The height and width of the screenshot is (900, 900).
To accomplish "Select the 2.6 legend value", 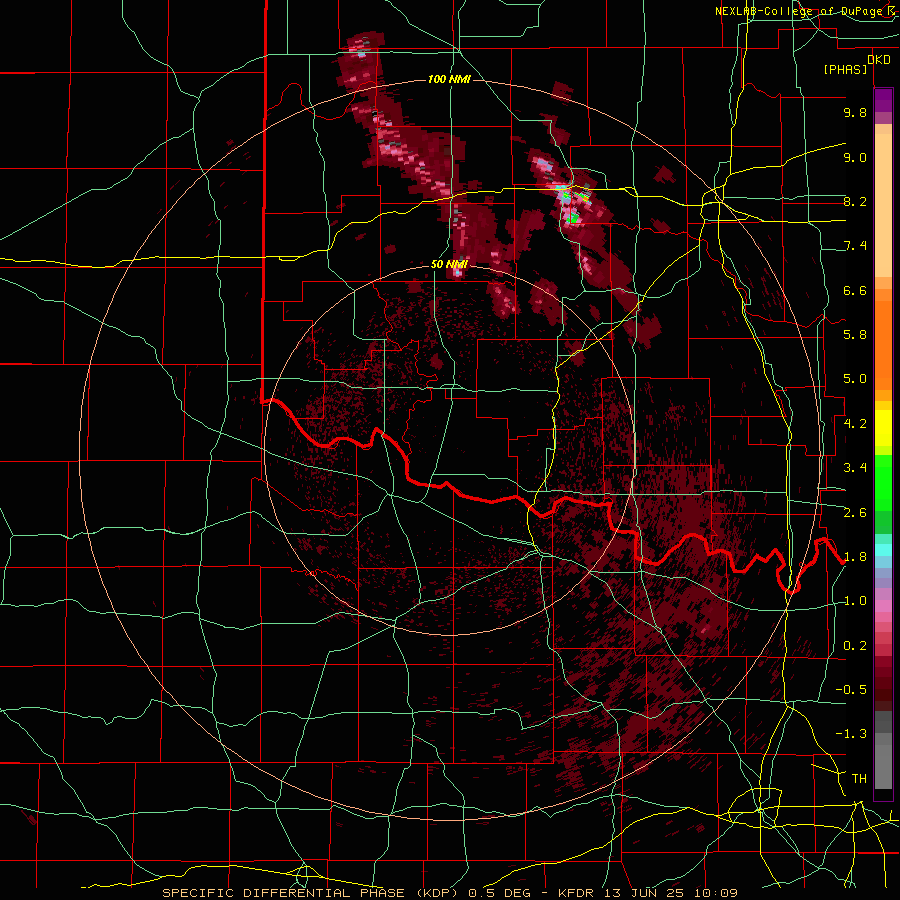I will pyautogui.click(x=855, y=513).
